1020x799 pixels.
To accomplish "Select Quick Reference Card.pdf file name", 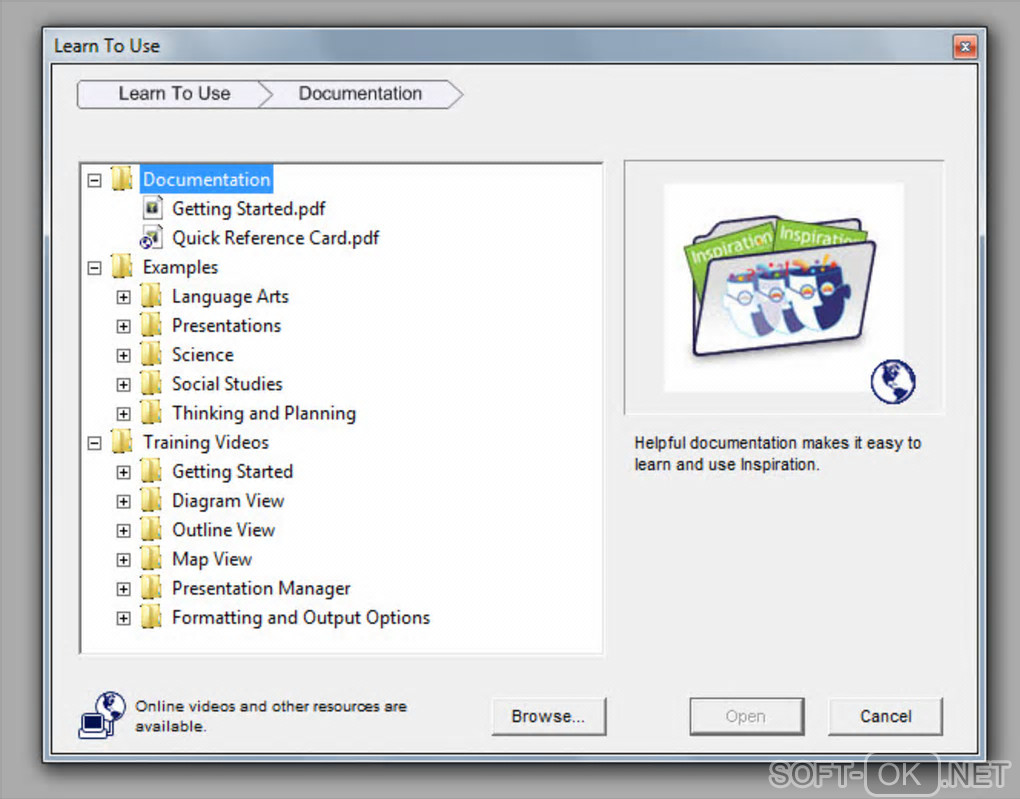I will coord(275,238).
